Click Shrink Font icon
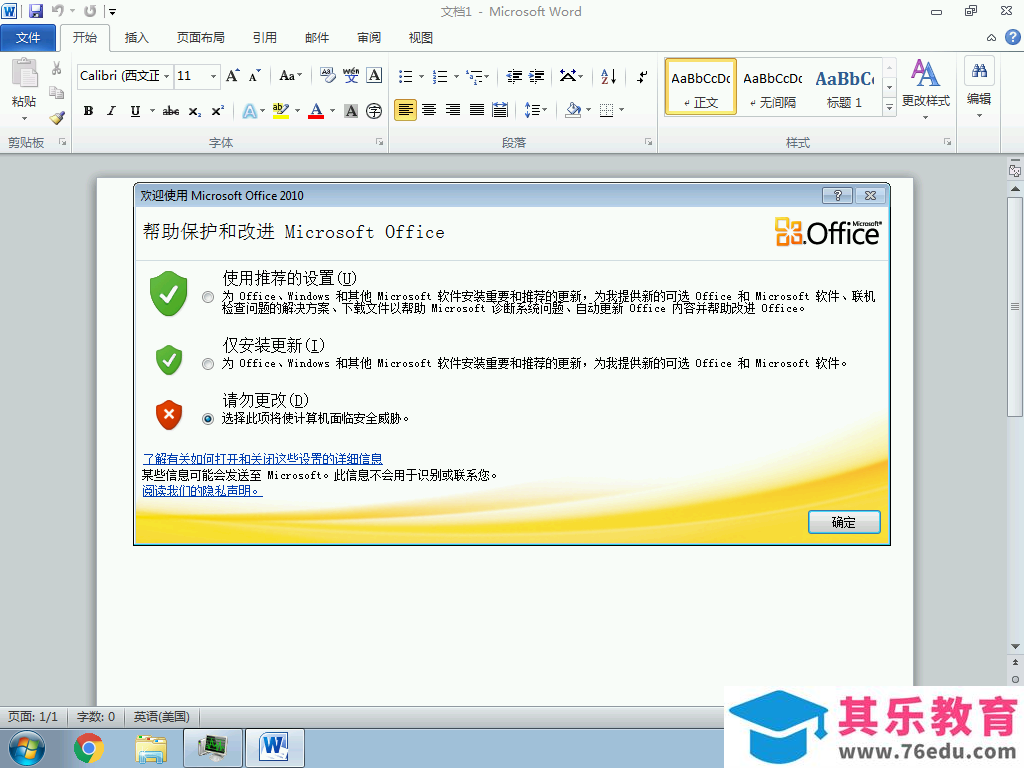Screen dimensions: 1024x768 pyautogui.click(x=255, y=76)
